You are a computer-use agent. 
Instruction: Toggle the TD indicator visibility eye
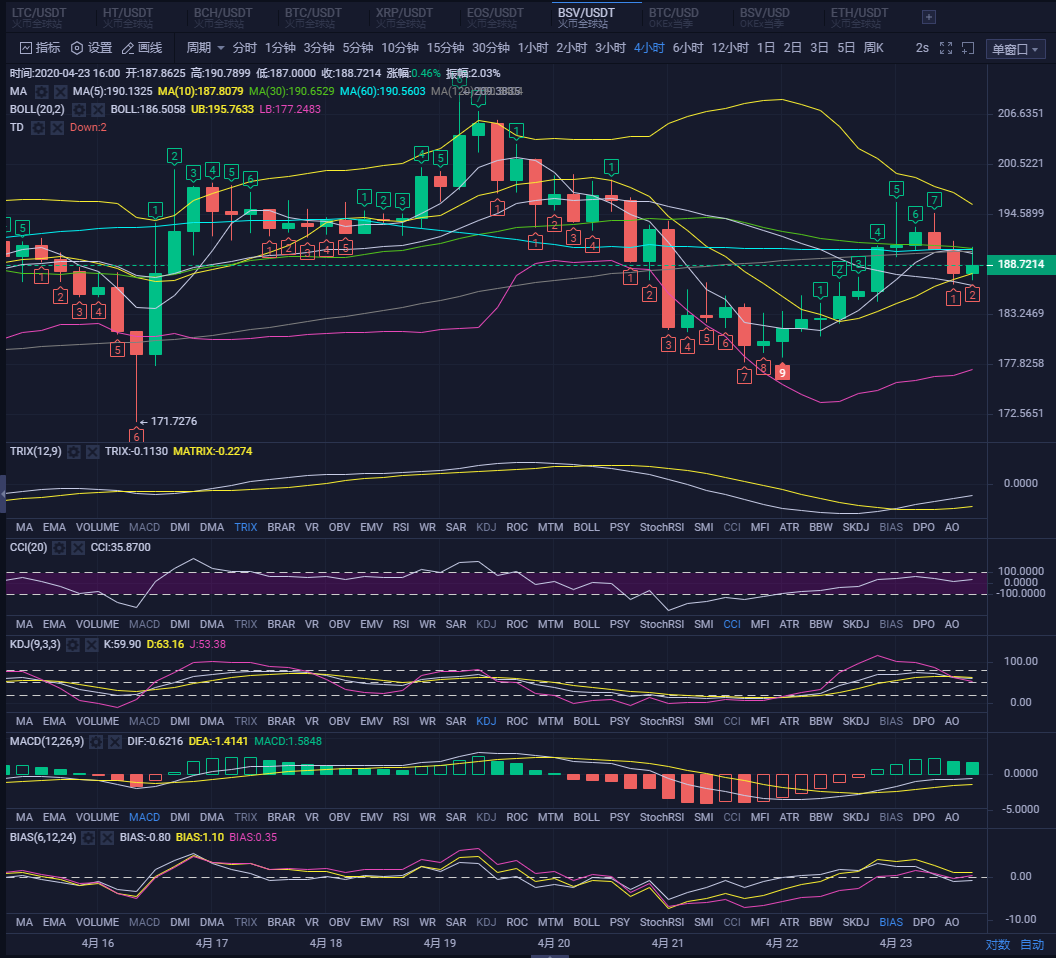38,127
